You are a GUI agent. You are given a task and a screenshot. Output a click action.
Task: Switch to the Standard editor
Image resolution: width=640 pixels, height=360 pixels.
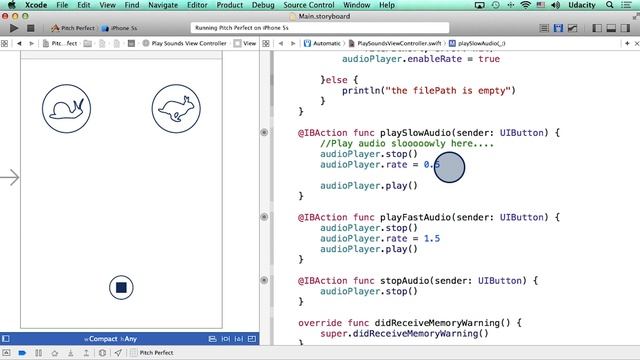pos(544,28)
